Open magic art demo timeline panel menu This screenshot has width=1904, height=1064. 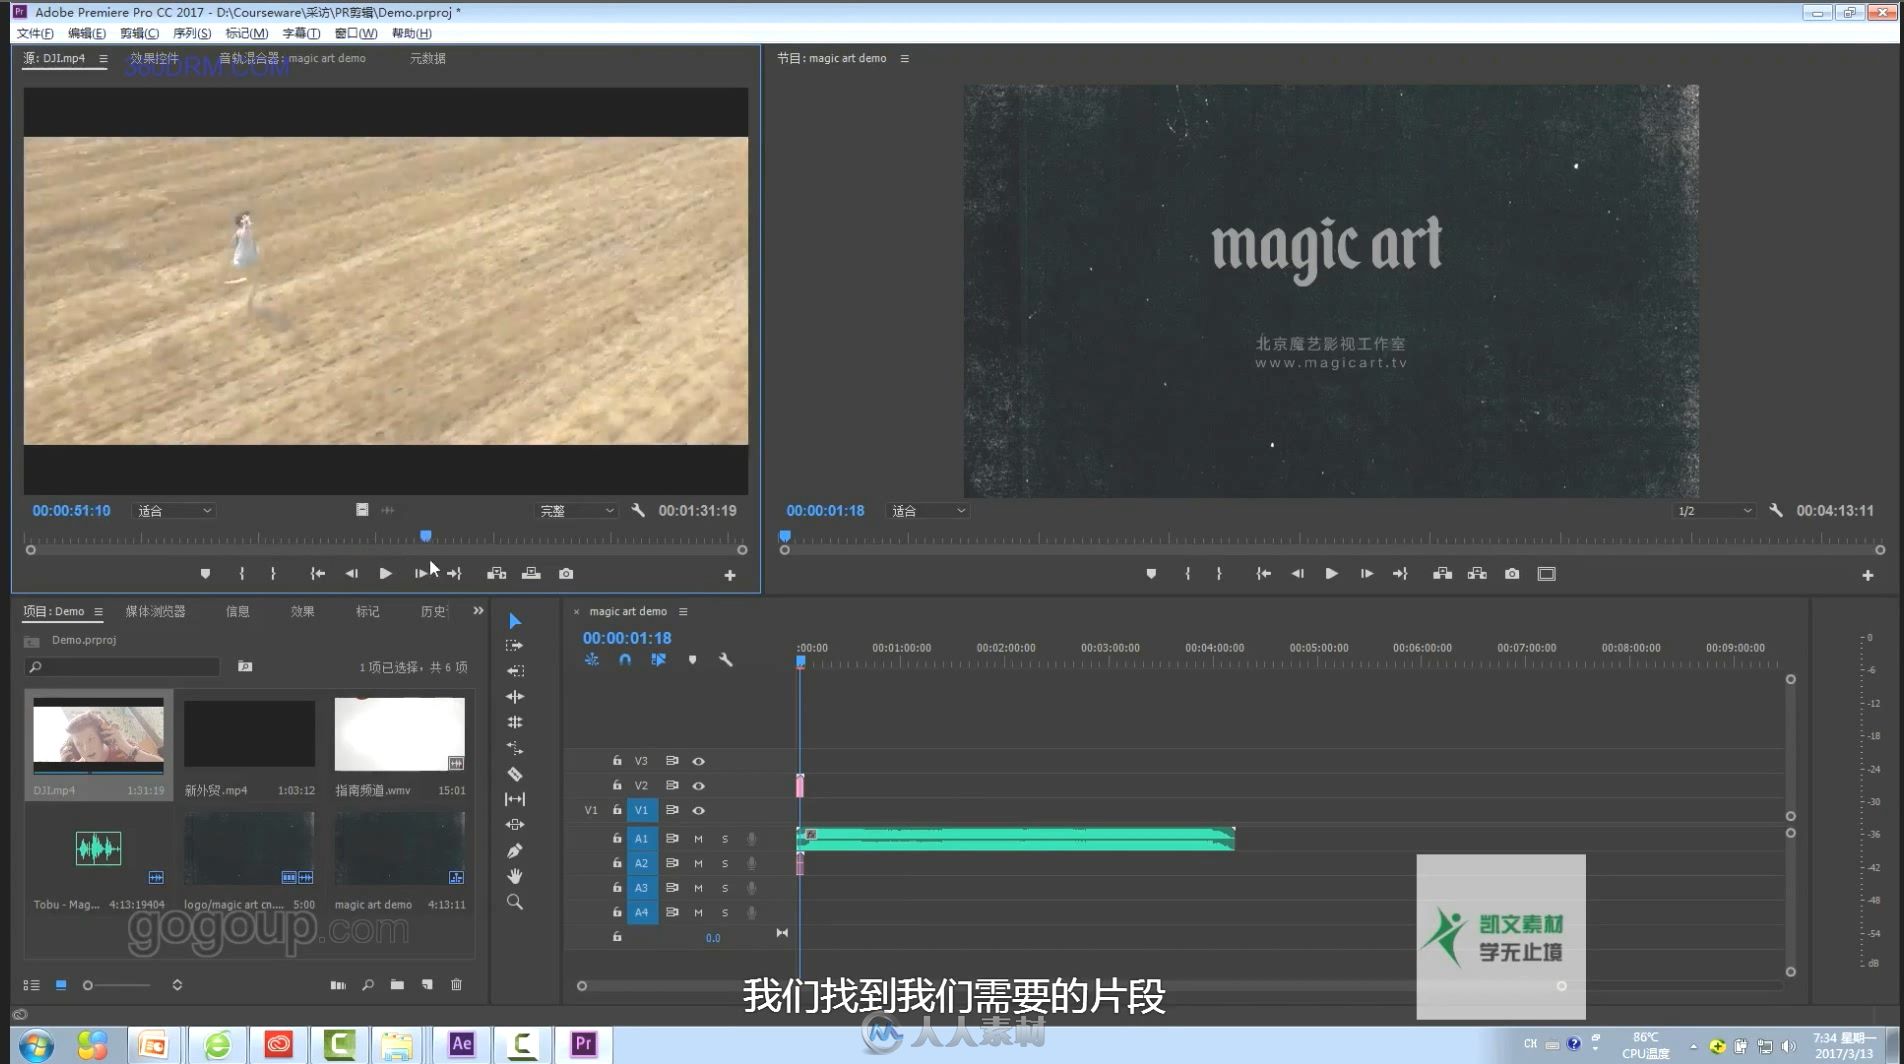683,611
